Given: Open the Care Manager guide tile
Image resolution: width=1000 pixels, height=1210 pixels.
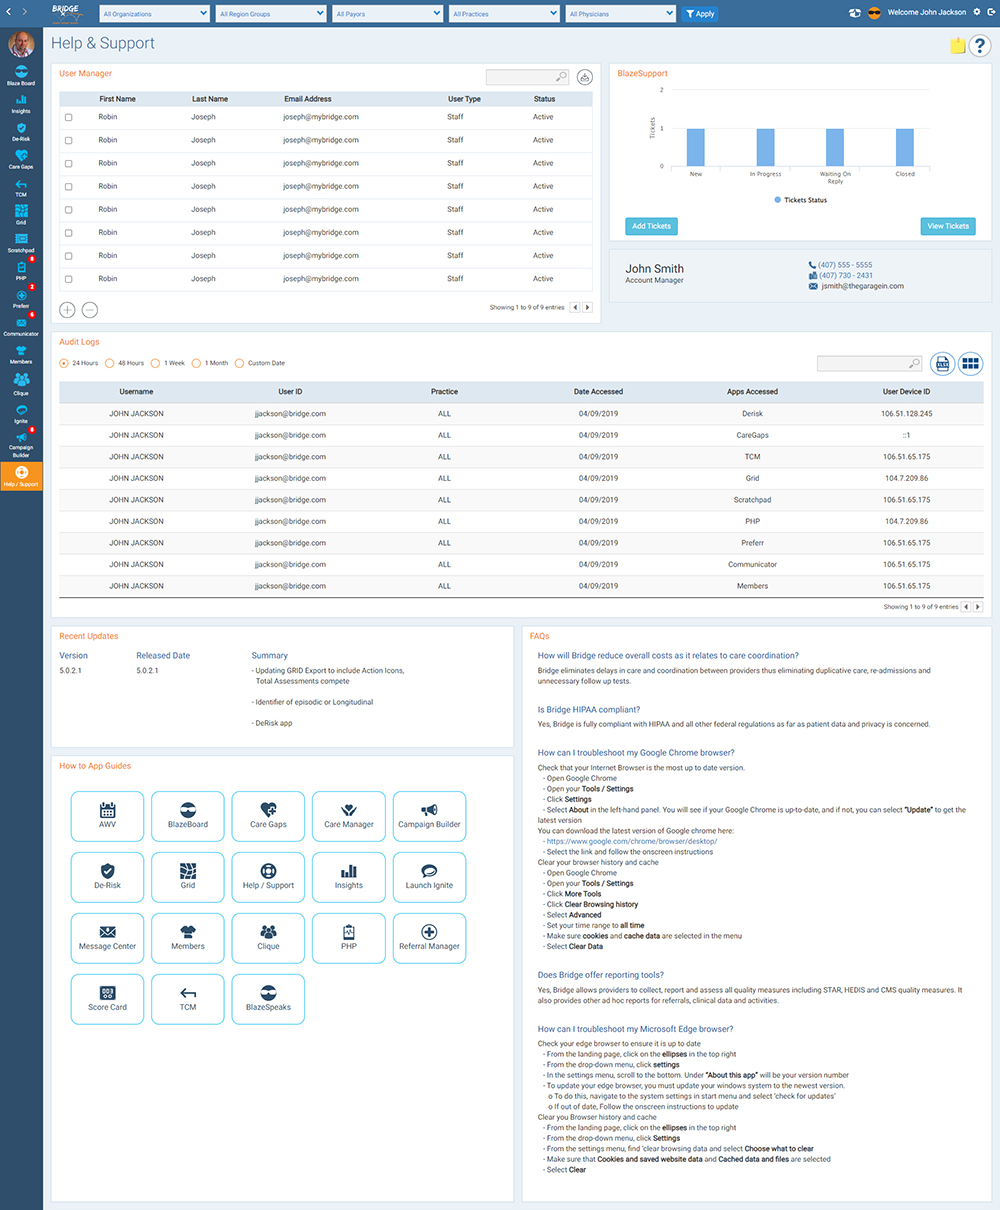Looking at the screenshot, I should click(x=349, y=816).
